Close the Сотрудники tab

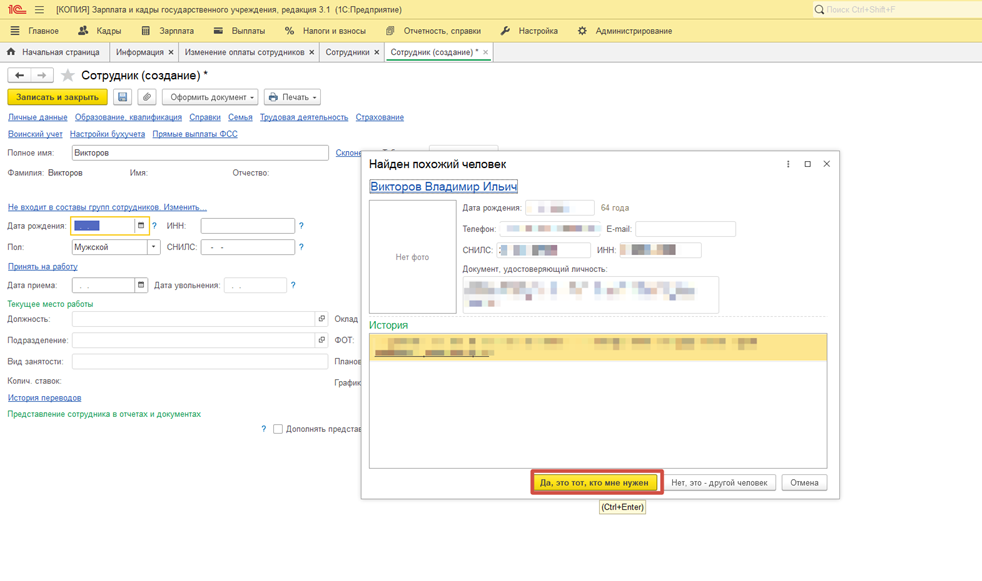point(376,53)
